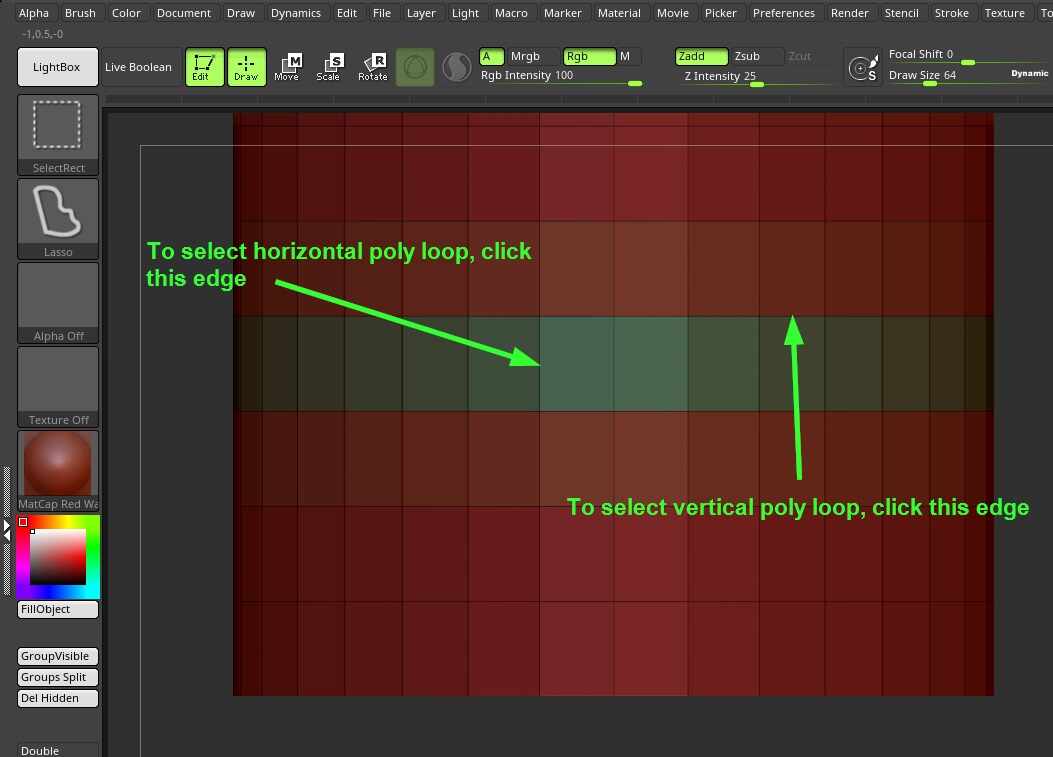Open the File menu
Screen dimensions: 1053x757
pyautogui.click(x=381, y=13)
